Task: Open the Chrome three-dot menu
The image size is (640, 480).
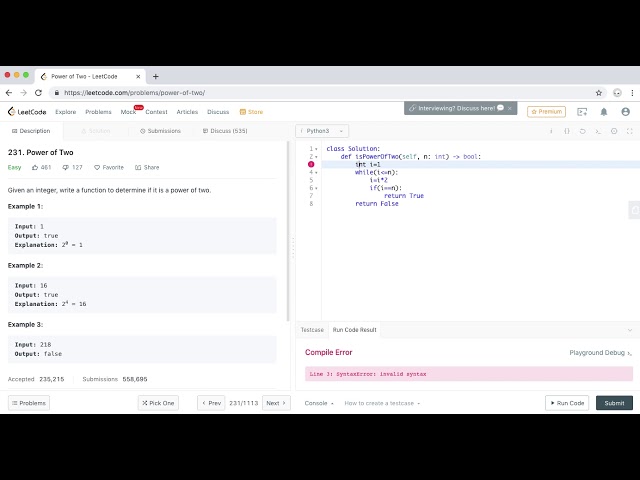Action: (x=632, y=93)
